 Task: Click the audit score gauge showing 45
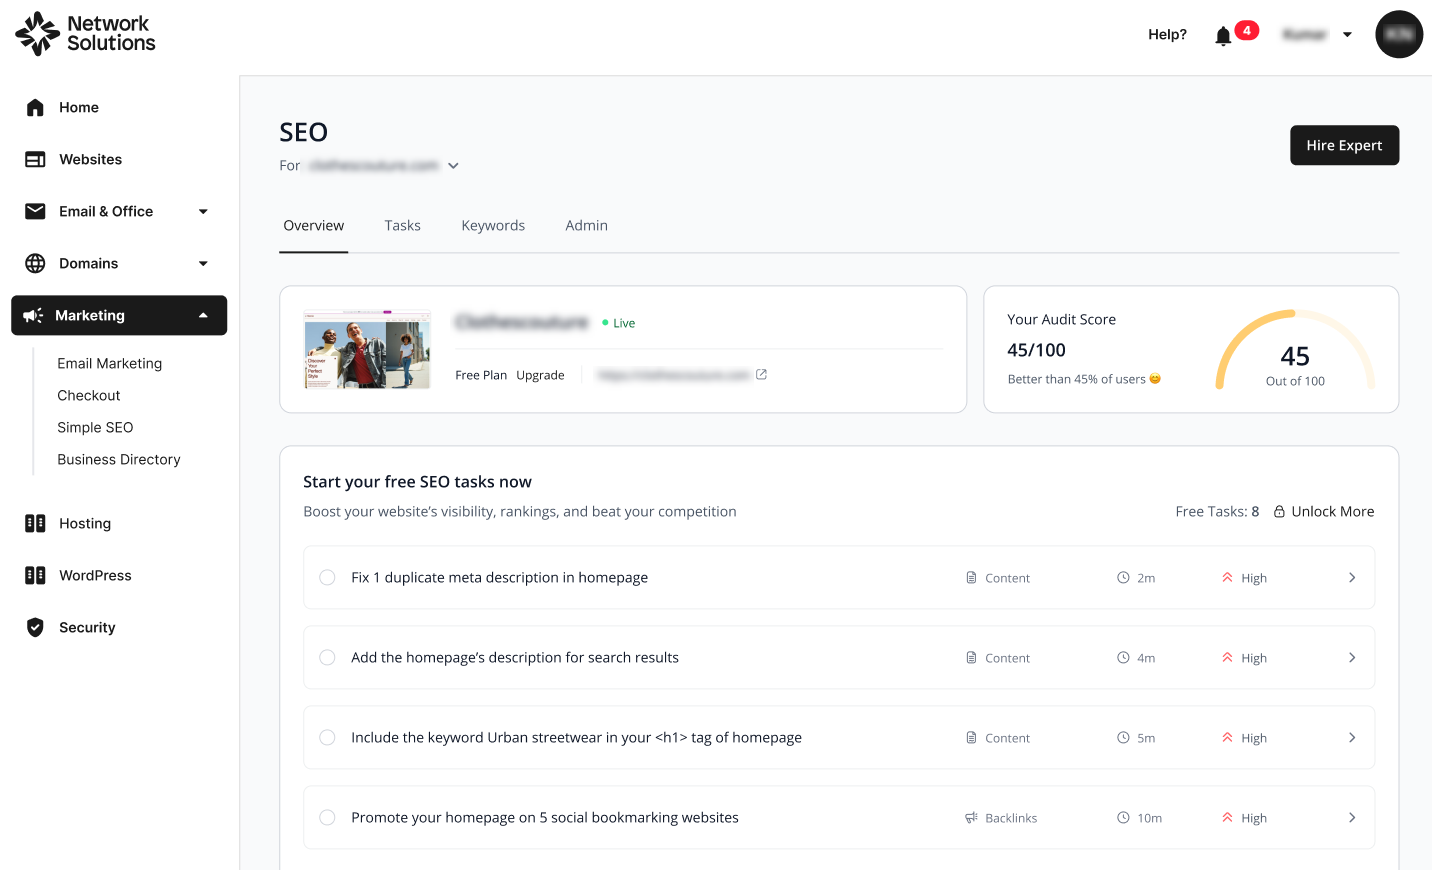(x=1295, y=350)
